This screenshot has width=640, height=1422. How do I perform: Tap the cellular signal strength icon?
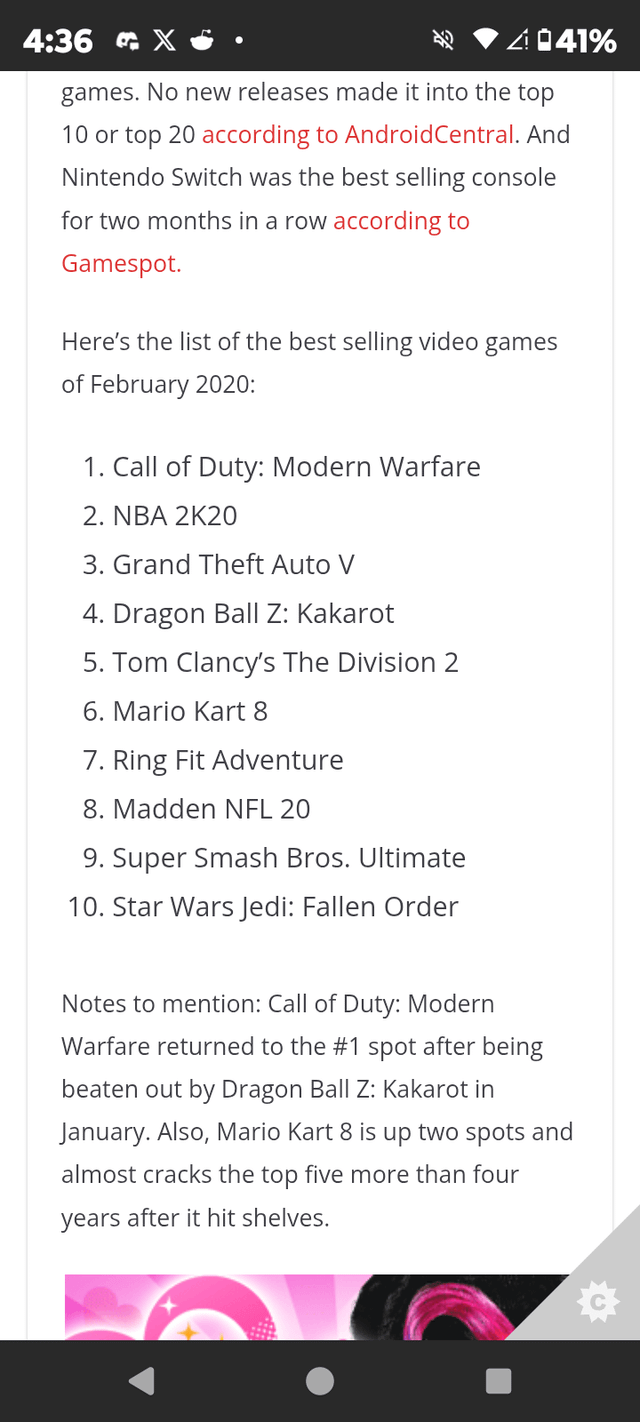pos(517,40)
